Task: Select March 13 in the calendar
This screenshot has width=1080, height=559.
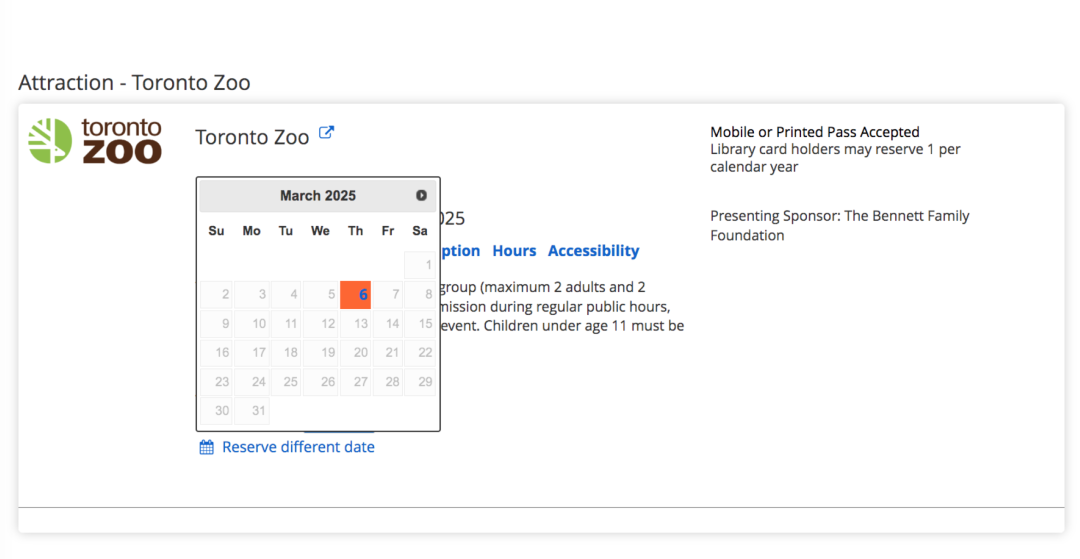Action: click(x=355, y=324)
